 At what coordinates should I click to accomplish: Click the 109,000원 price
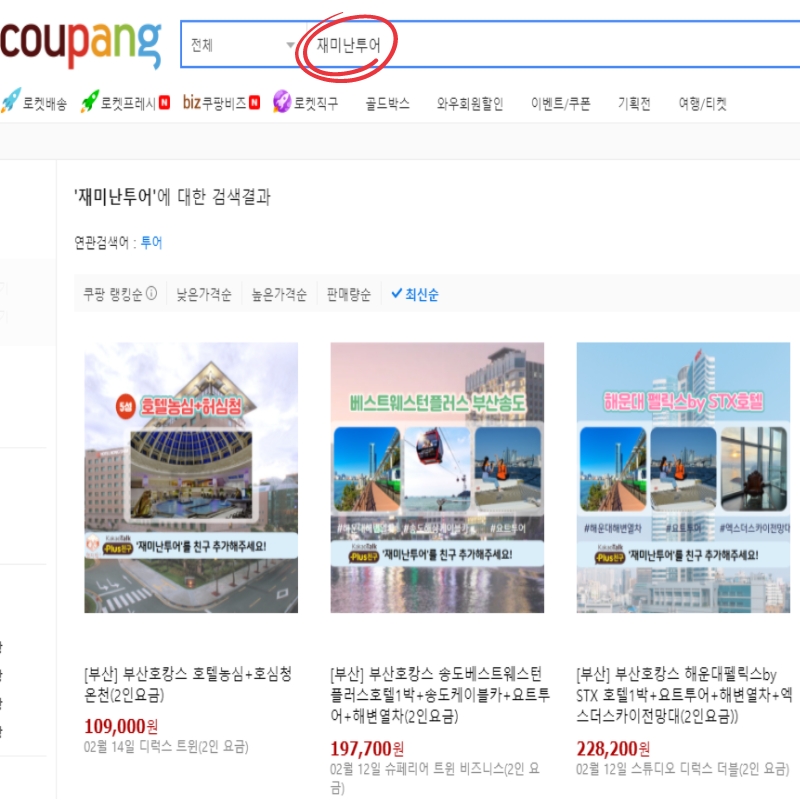(121, 726)
